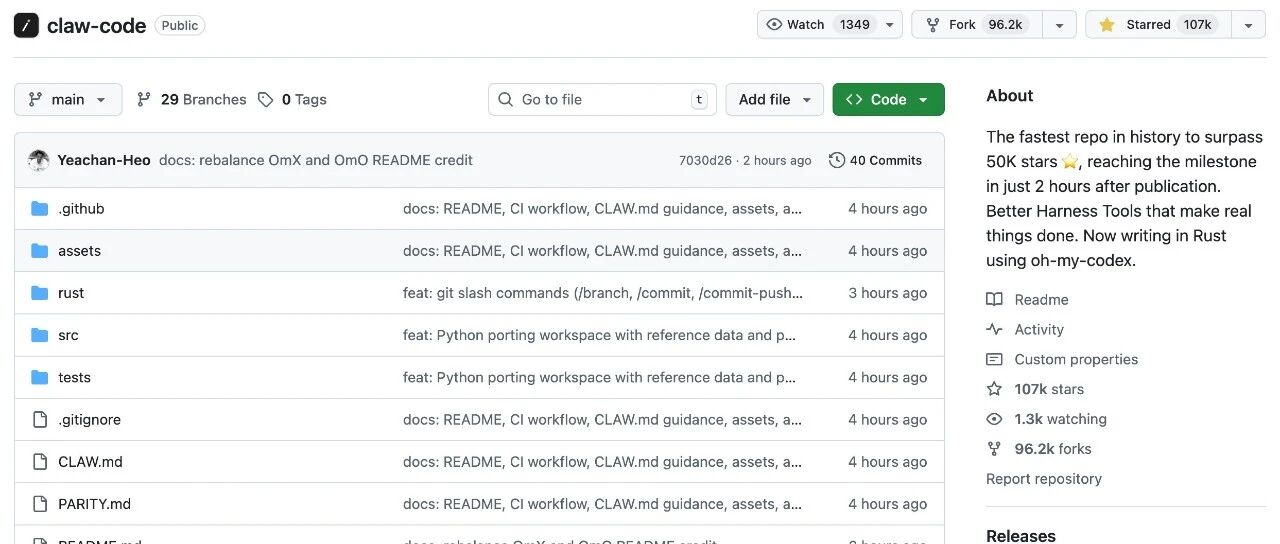View the 107k stars link
The image size is (1280, 544).
[1049, 389]
